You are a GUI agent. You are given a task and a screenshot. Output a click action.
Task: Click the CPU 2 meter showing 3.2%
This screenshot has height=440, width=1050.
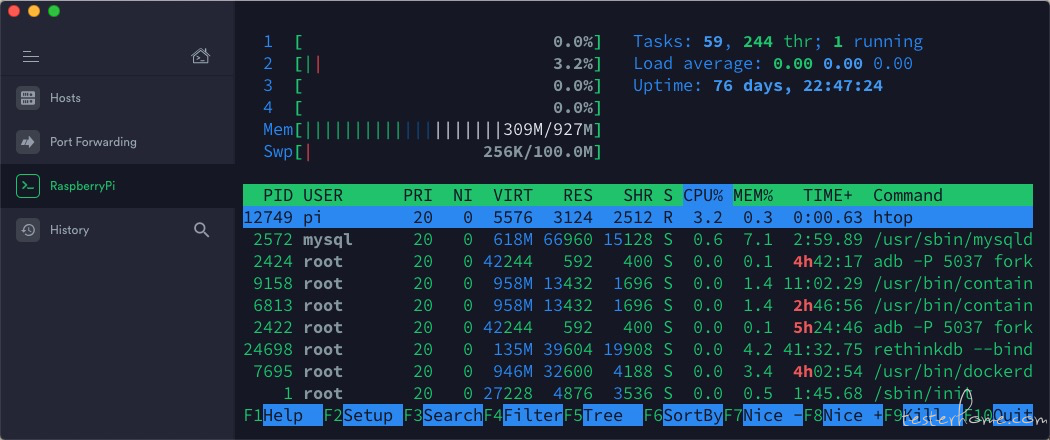tap(433, 64)
